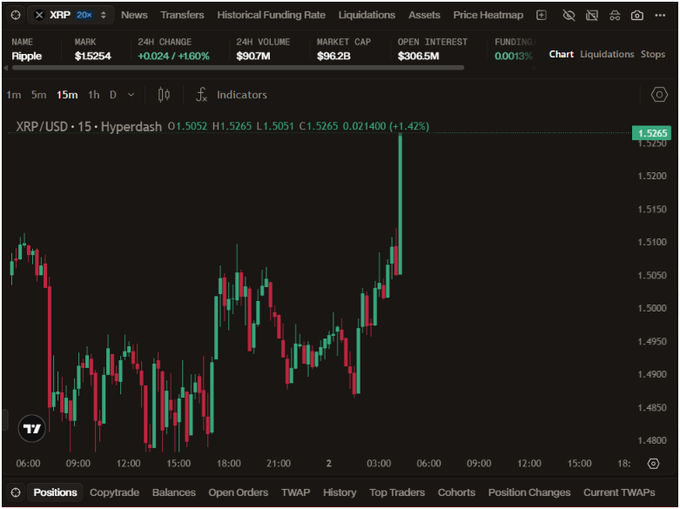This screenshot has width=680, height=509.
Task: Click the 1.5000 price axis label
Action: pyautogui.click(x=652, y=308)
